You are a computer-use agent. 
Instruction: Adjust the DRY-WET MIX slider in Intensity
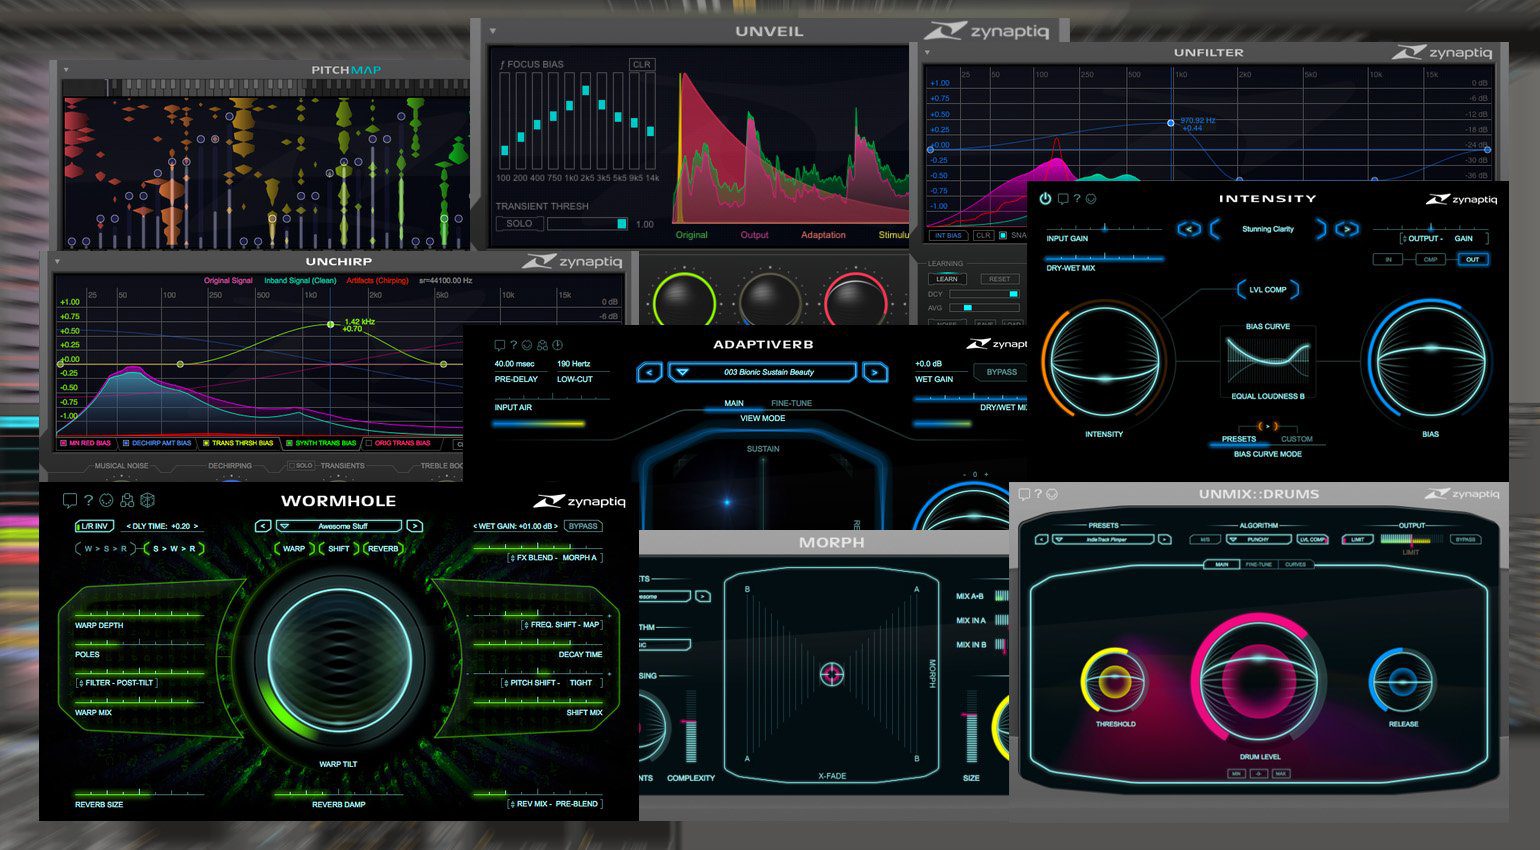coord(1105,258)
